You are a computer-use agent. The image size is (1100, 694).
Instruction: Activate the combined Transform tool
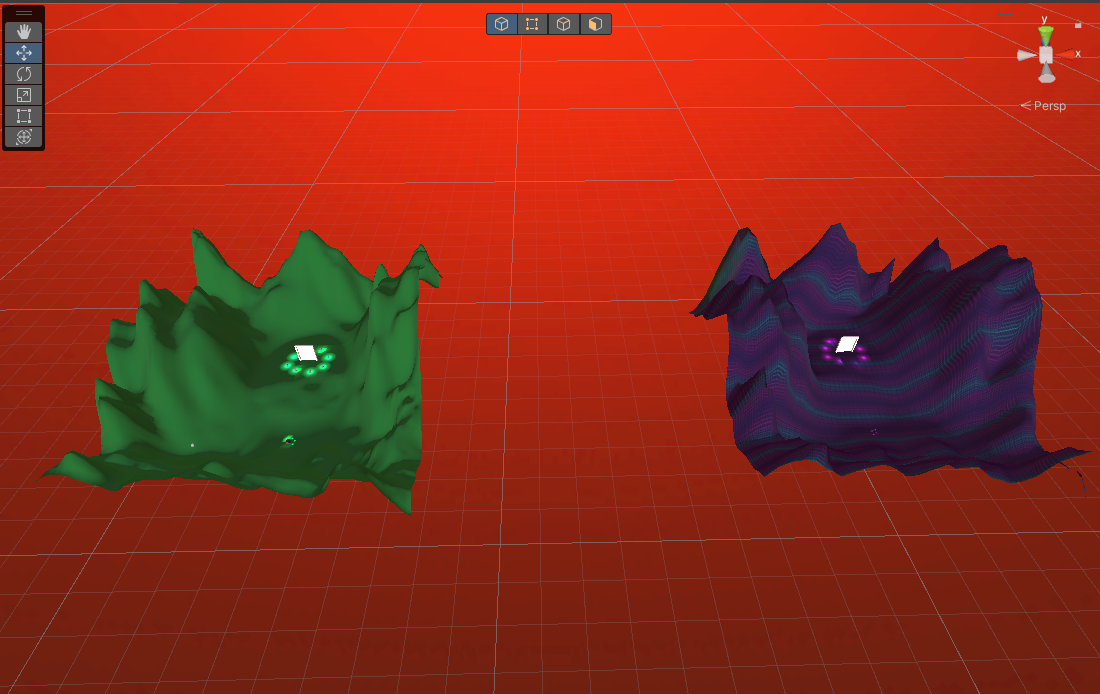pos(24,137)
